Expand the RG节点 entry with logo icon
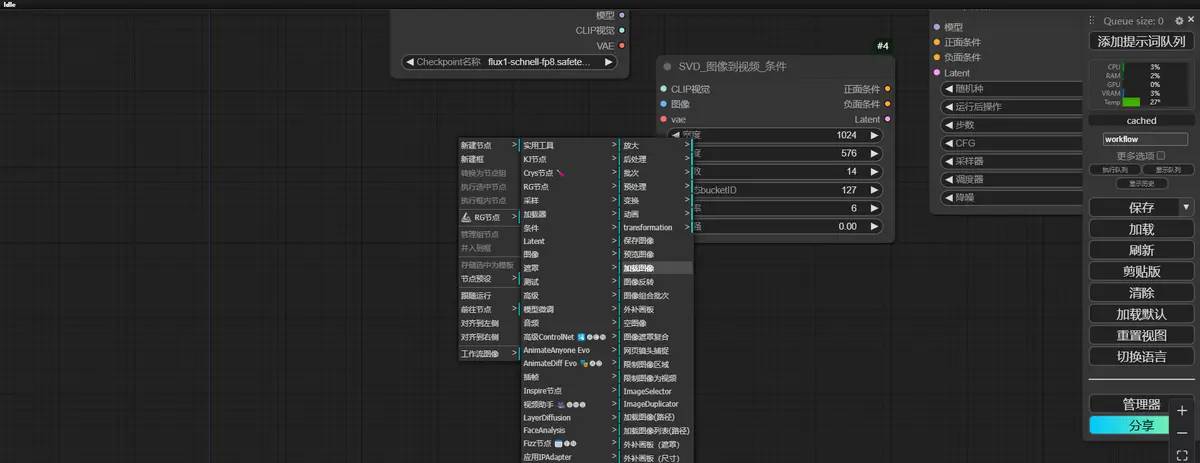The height and width of the screenshot is (463, 1200). point(489,217)
